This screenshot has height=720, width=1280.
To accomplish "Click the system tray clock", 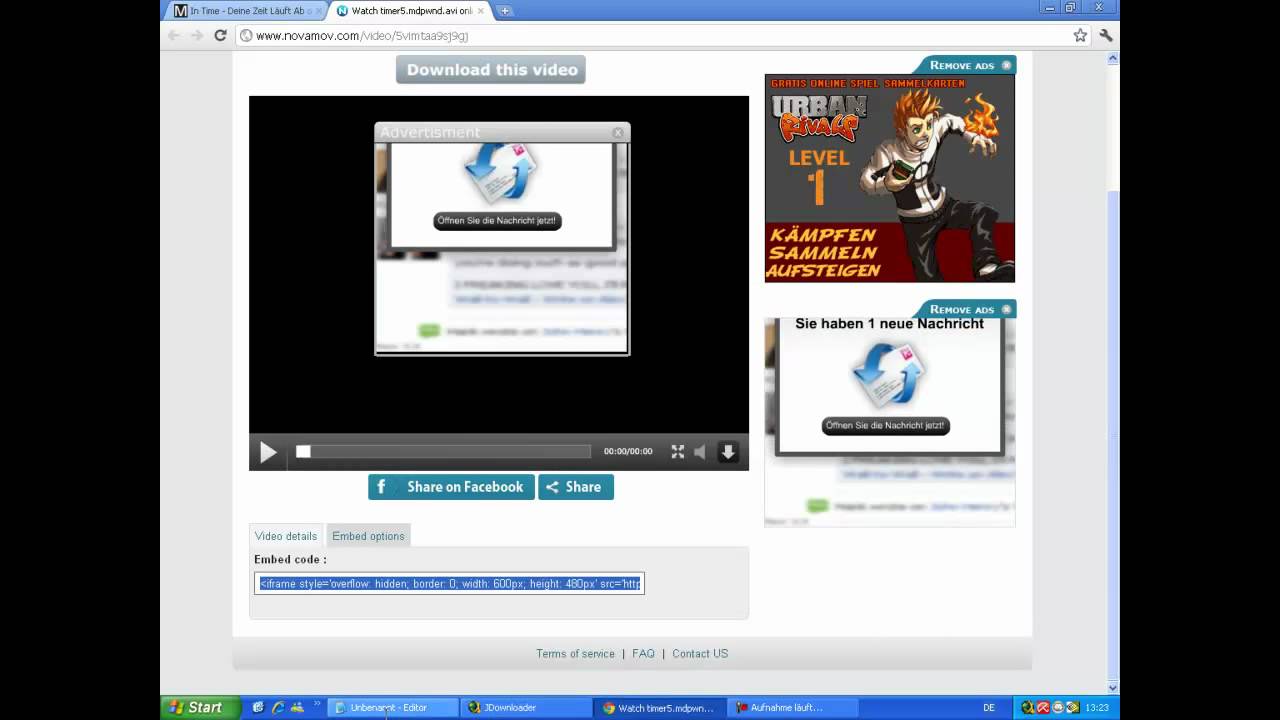I will pos(1097,707).
